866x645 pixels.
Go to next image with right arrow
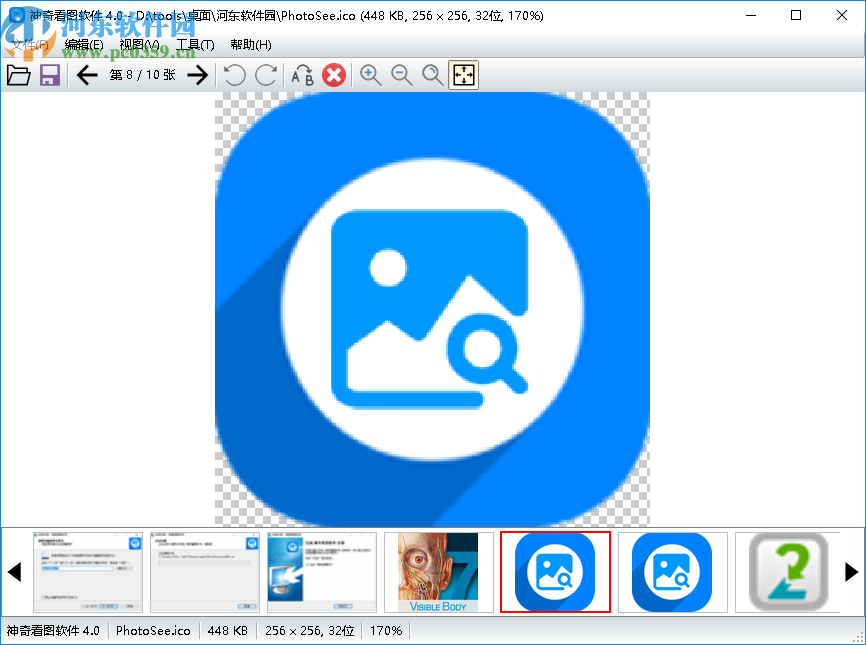198,75
